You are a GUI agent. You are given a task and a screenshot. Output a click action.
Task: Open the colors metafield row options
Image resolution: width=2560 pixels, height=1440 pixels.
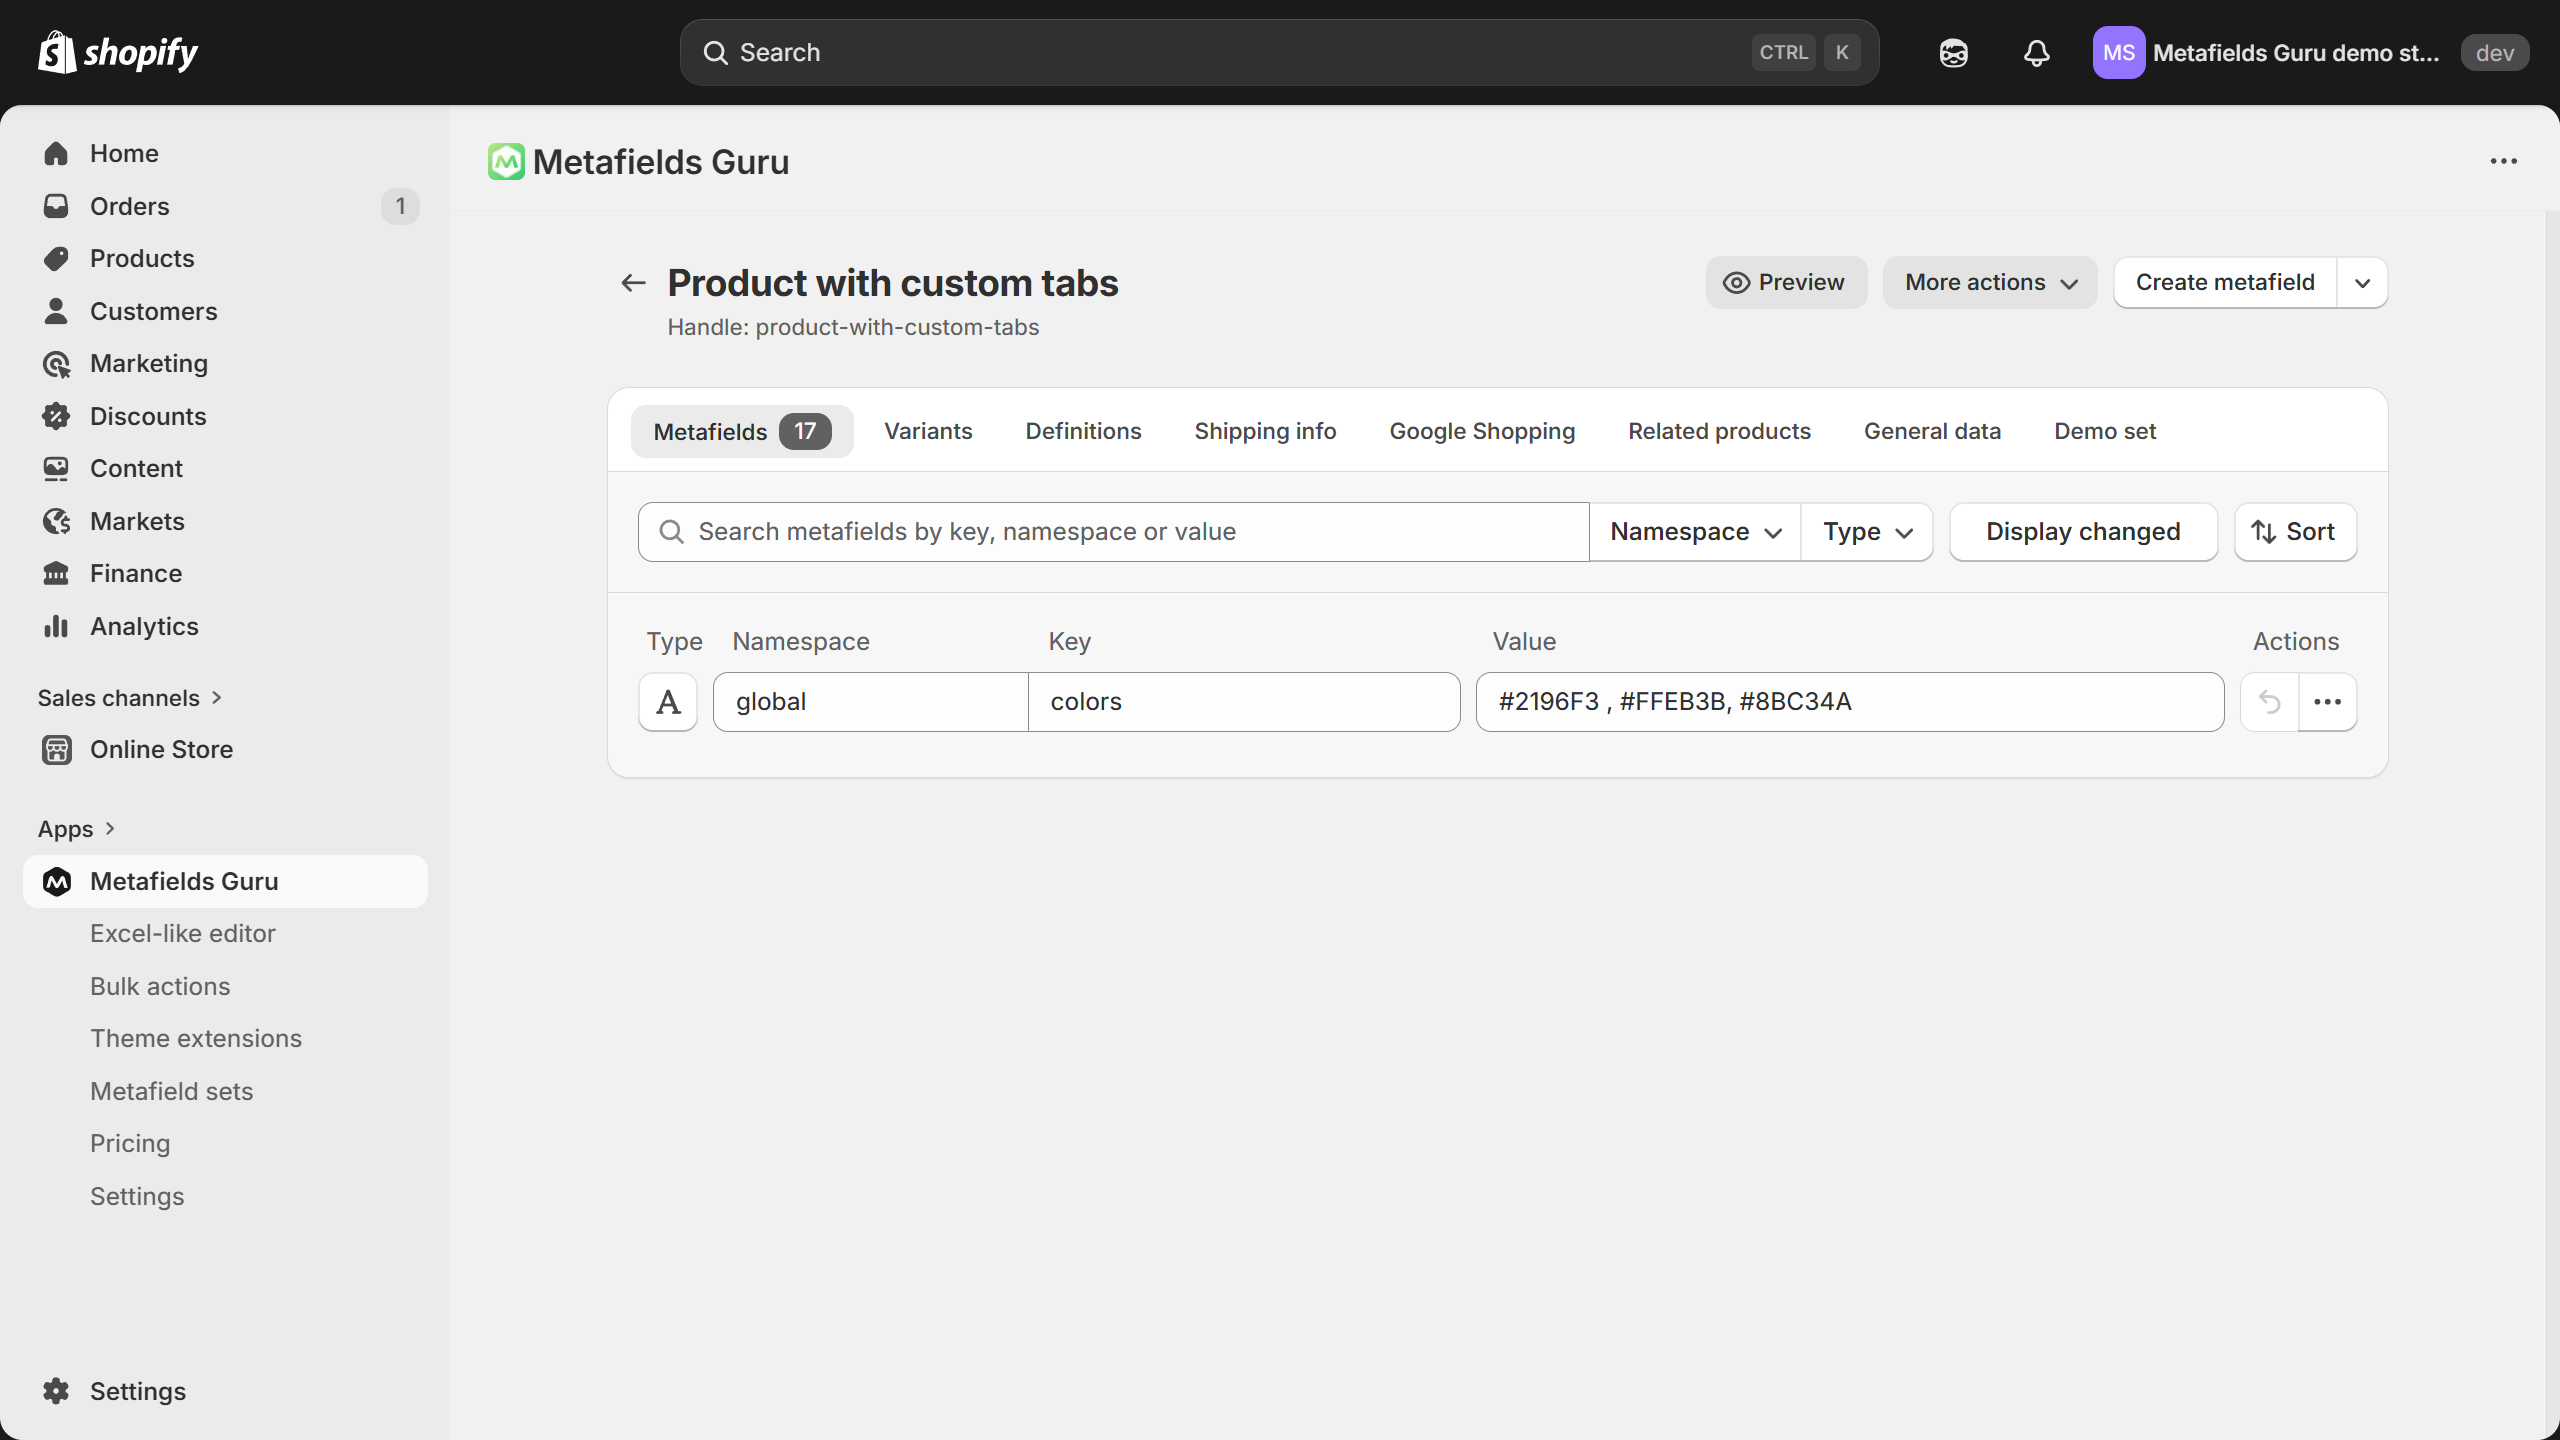[2327, 702]
